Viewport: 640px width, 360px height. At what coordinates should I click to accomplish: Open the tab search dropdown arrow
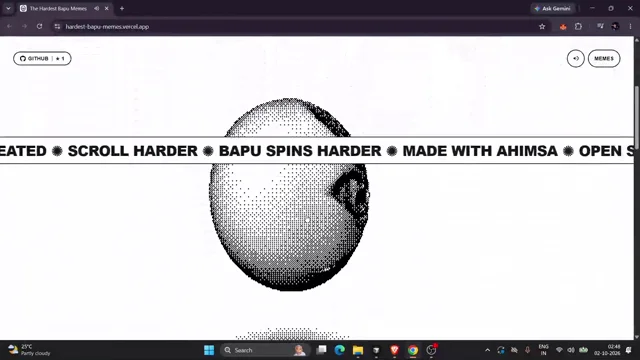[8, 8]
